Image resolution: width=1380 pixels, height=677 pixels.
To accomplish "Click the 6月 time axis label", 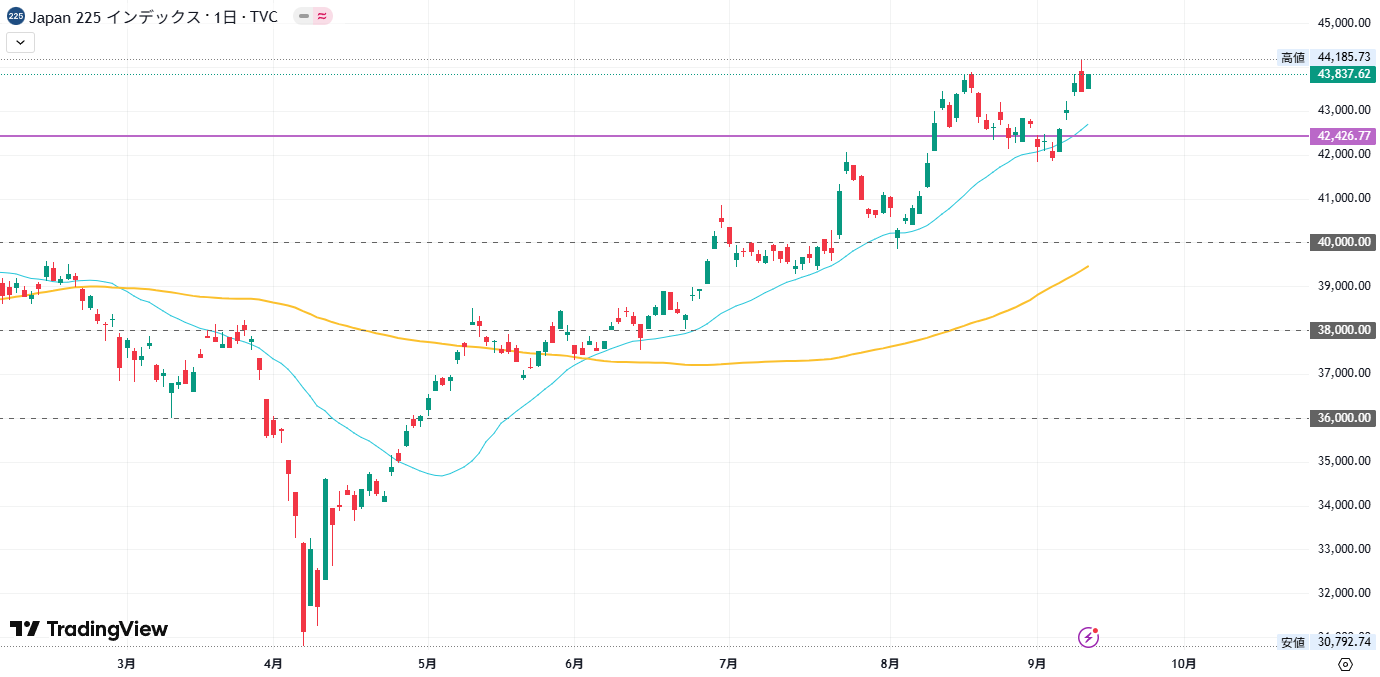I will [574, 663].
